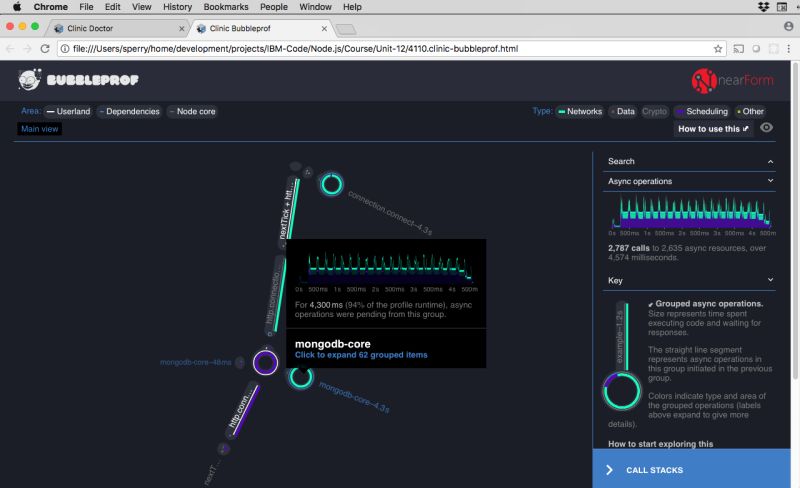Click the mongodb-core–48ms label
The width and height of the screenshot is (800, 488).
pos(195,362)
